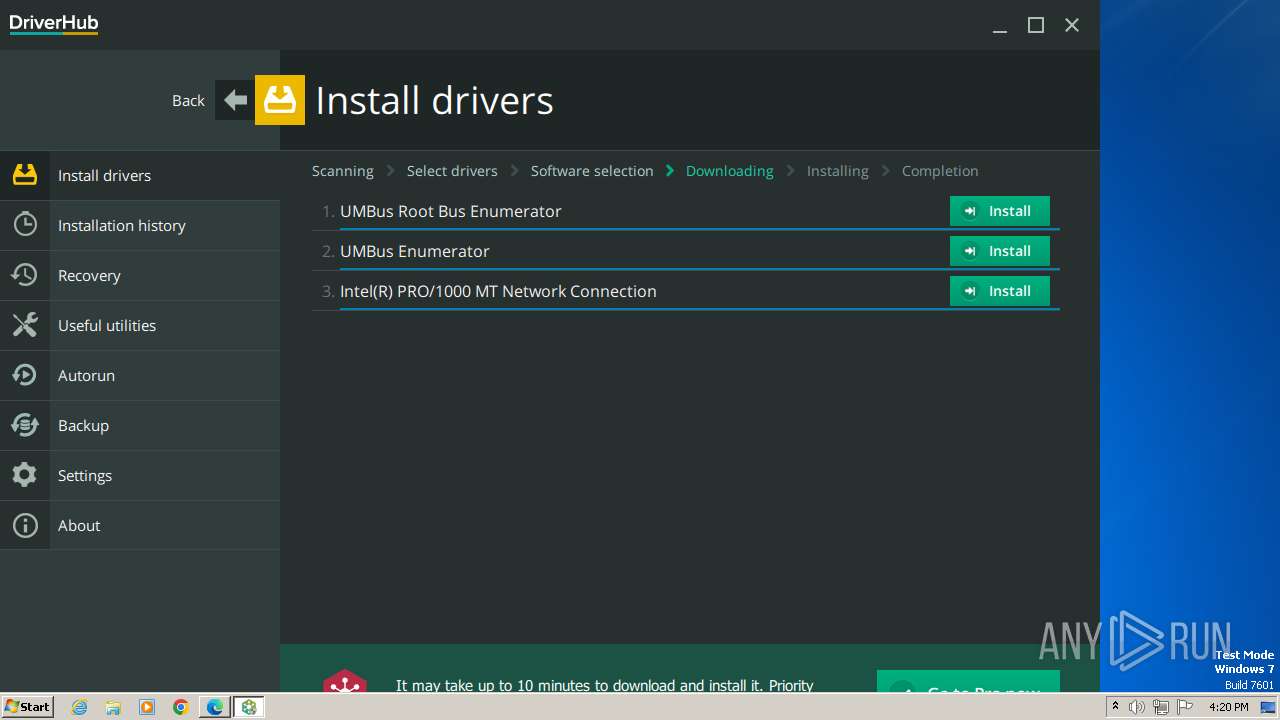Open Settings gear icon in sidebar
The height and width of the screenshot is (720, 1280).
25,475
